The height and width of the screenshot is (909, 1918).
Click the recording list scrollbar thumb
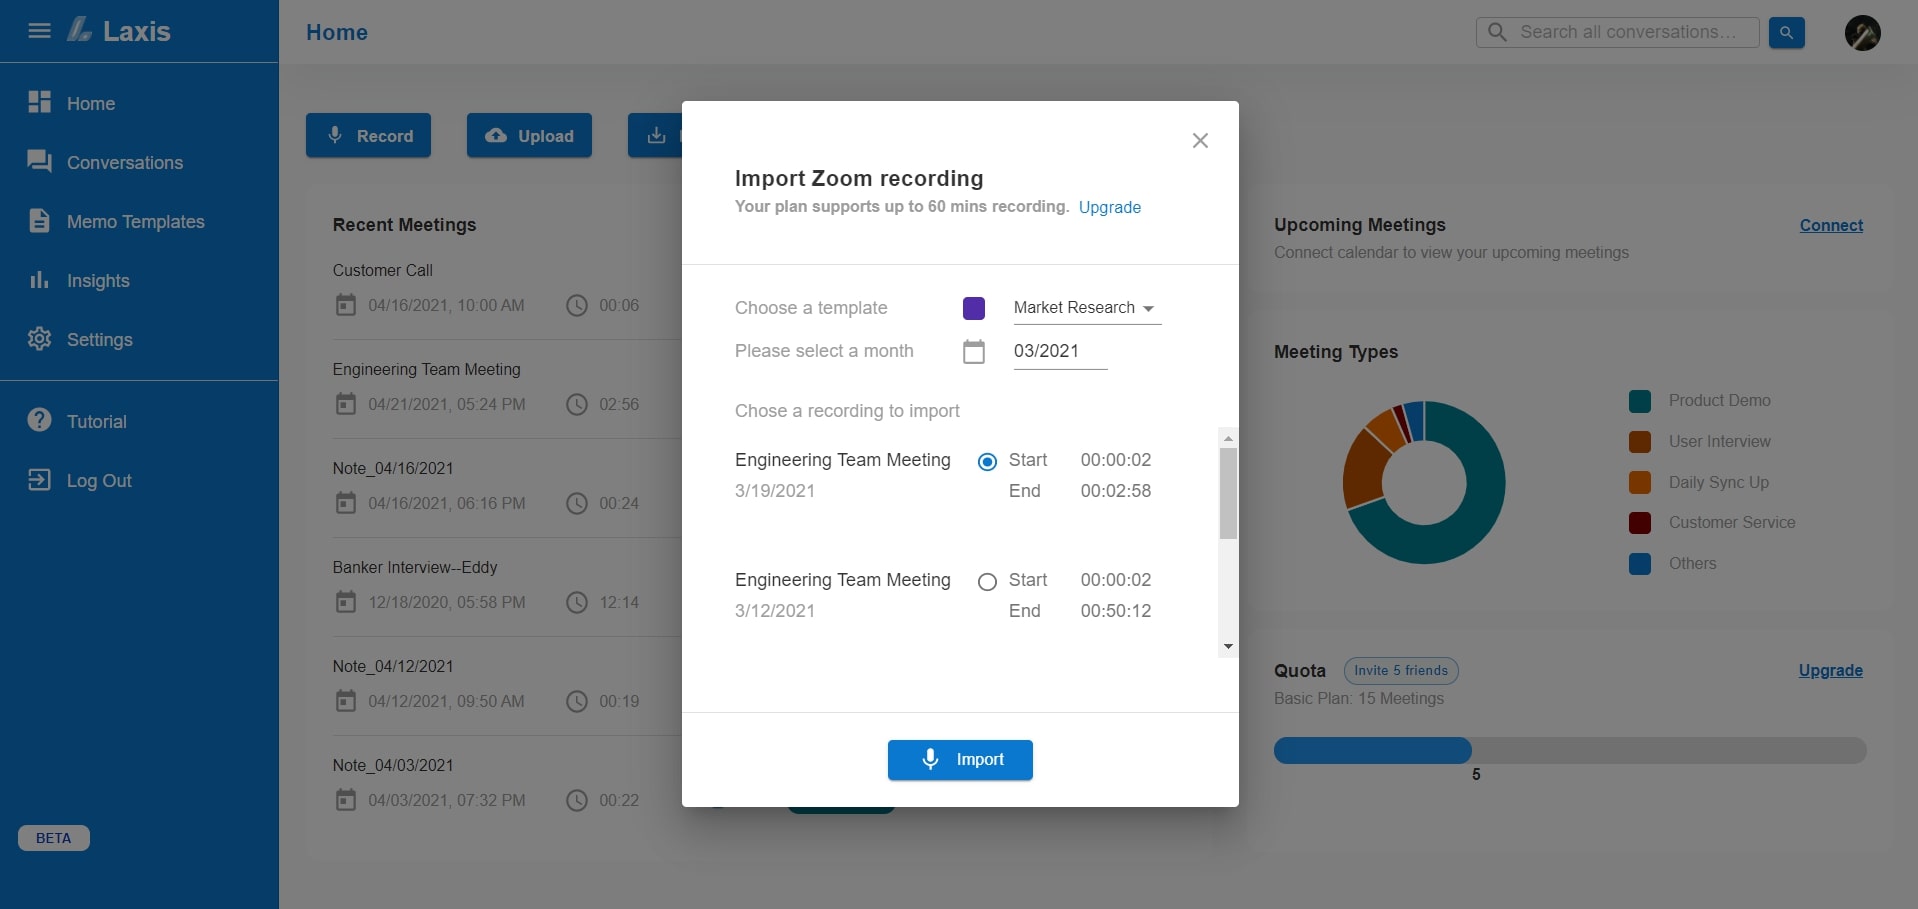point(1228,493)
